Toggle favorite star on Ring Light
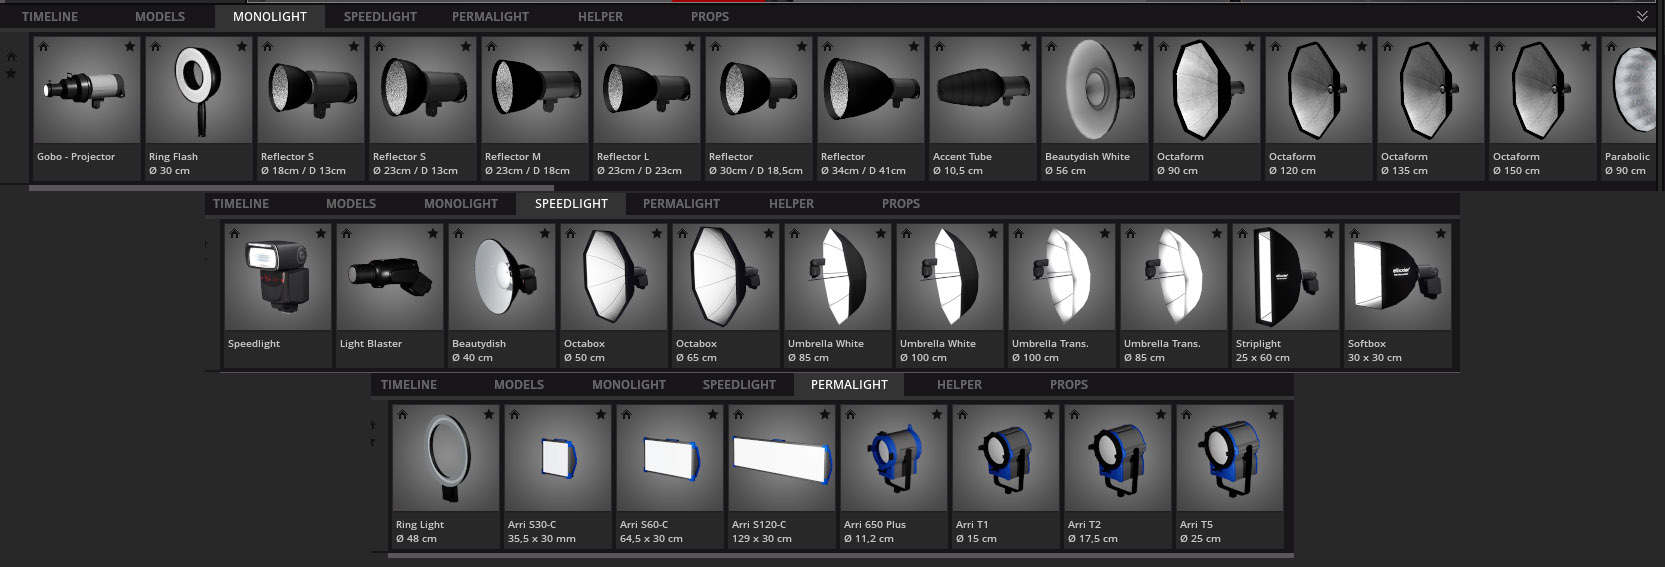 coord(489,414)
